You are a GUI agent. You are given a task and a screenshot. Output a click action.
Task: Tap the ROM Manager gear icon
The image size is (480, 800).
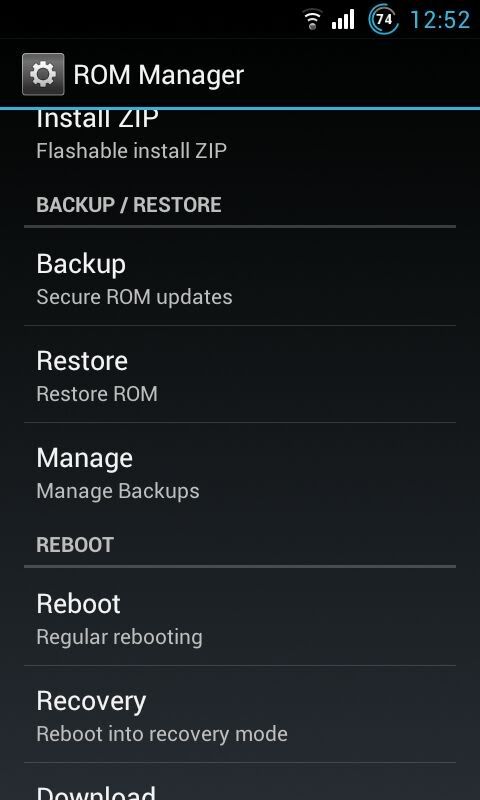click(43, 74)
